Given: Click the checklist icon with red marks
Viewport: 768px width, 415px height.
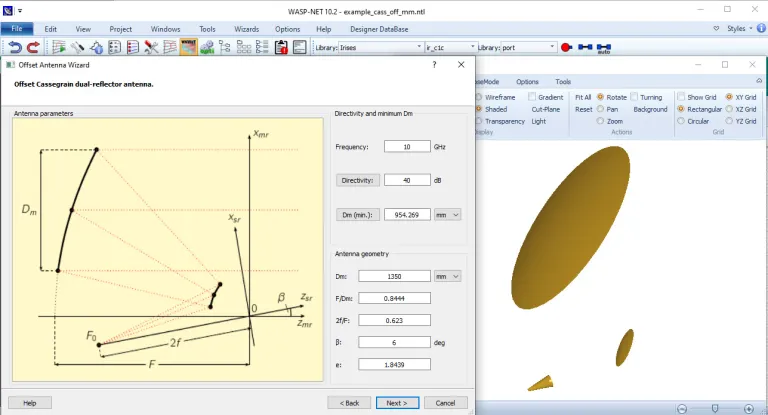Looking at the screenshot, I should pyautogui.click(x=133, y=47).
